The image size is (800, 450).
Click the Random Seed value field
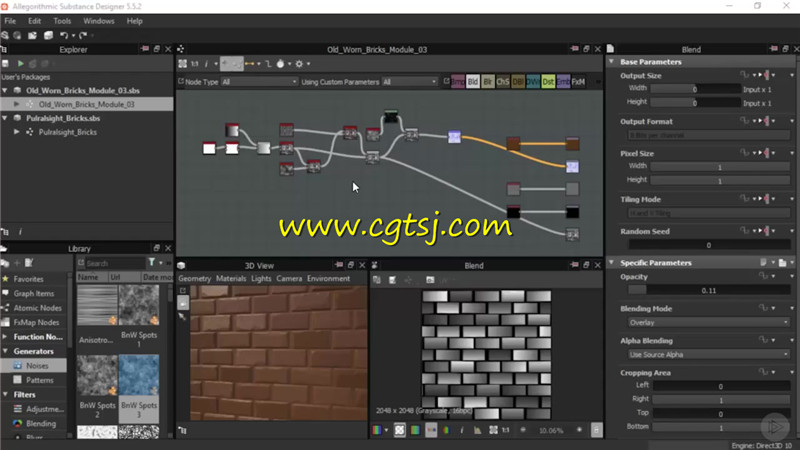tap(709, 245)
